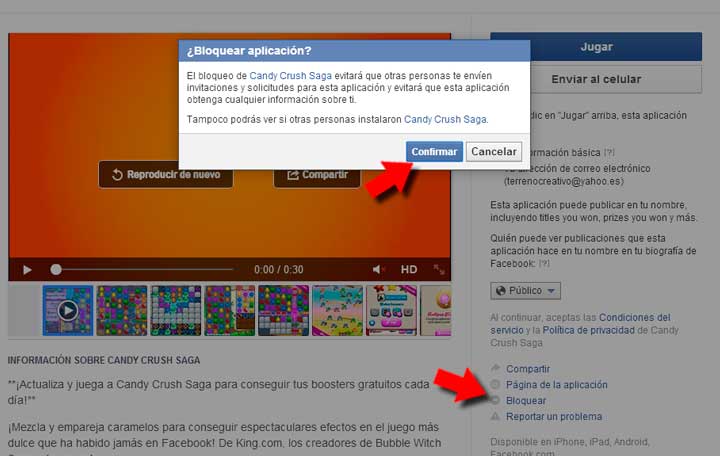This screenshot has width=720, height=456.
Task: Click Reportar un problema link
Action: tap(554, 416)
